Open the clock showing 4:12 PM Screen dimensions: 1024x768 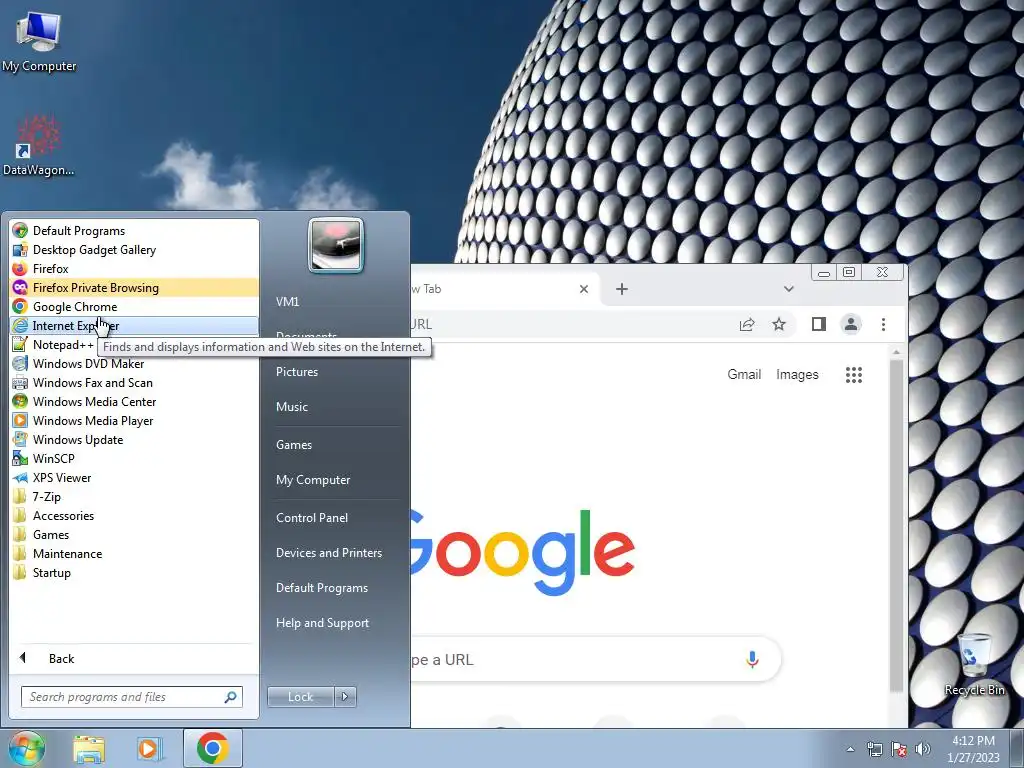pos(973,749)
